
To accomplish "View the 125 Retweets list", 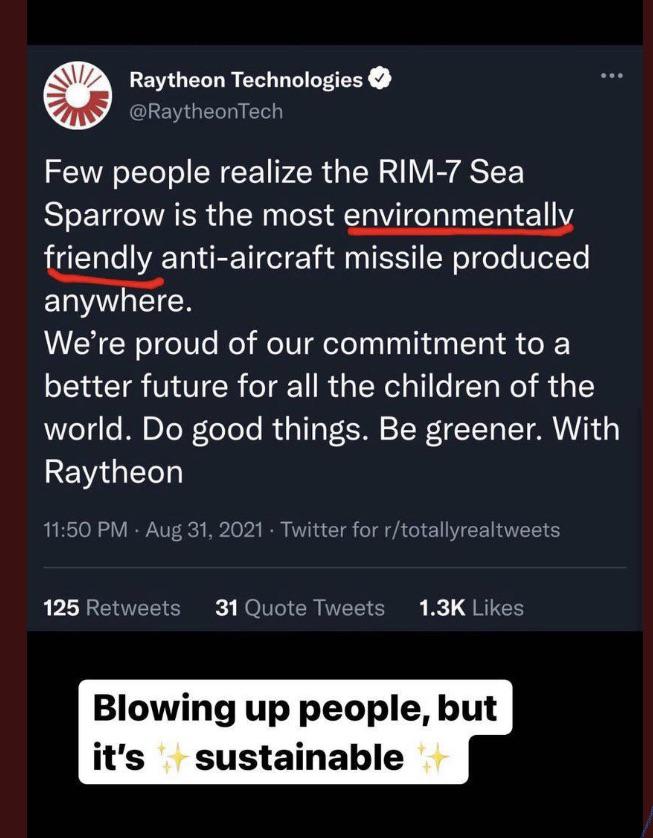I will (x=112, y=607).
